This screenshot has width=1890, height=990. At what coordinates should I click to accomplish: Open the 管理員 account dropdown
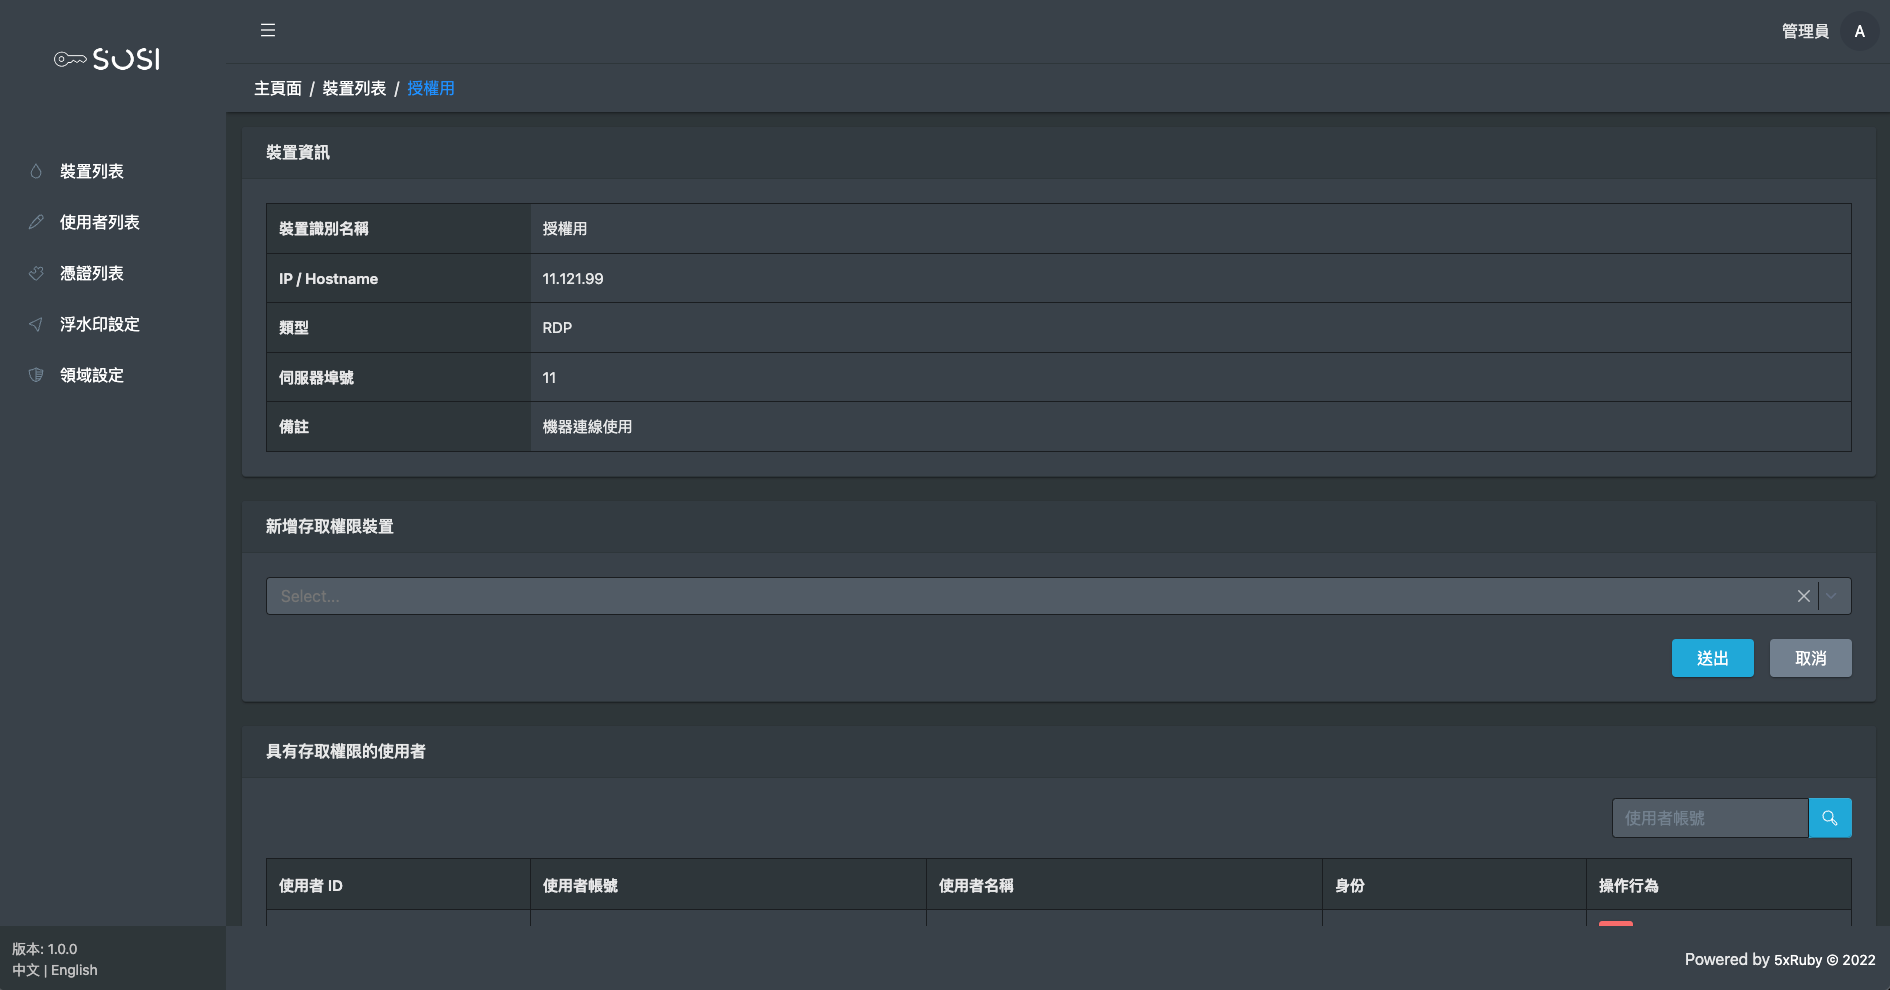[x=1805, y=32]
